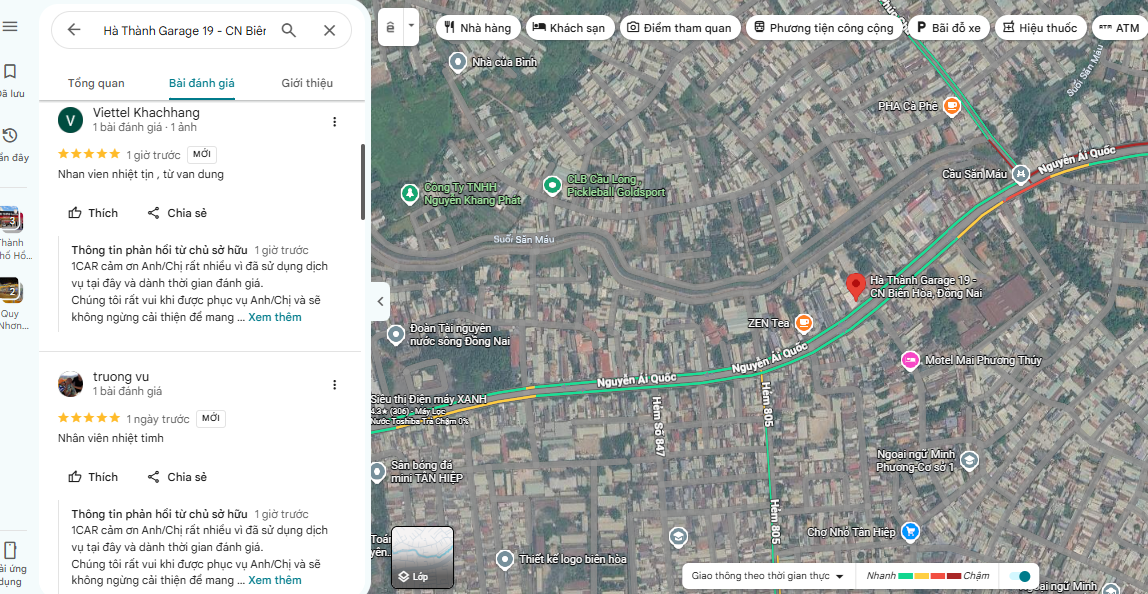Viewport: 1148px width, 594px height.
Task: Click Viettel Khachhang reviewer name
Action: point(146,113)
